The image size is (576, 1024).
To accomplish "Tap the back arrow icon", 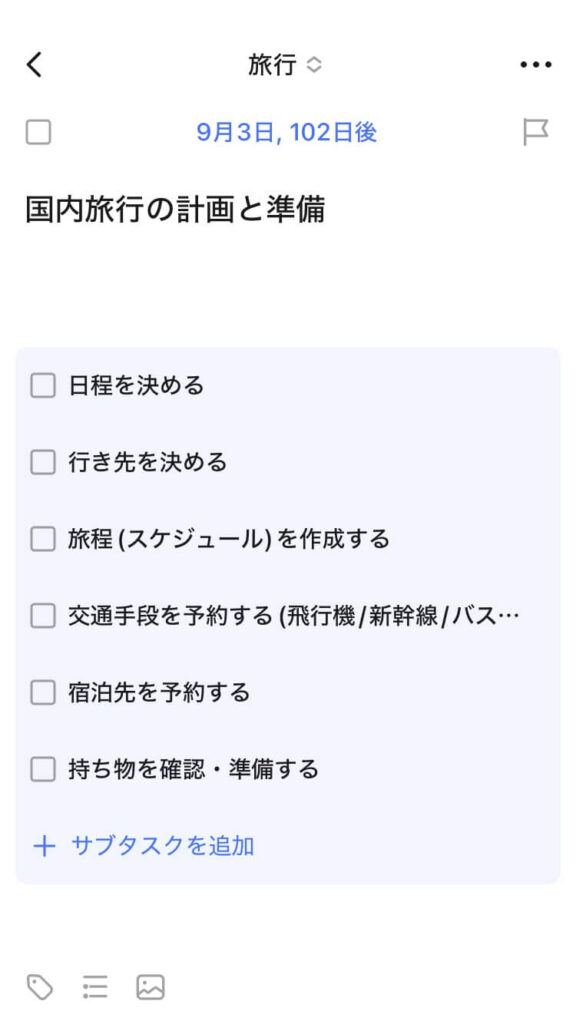I will click(34, 65).
